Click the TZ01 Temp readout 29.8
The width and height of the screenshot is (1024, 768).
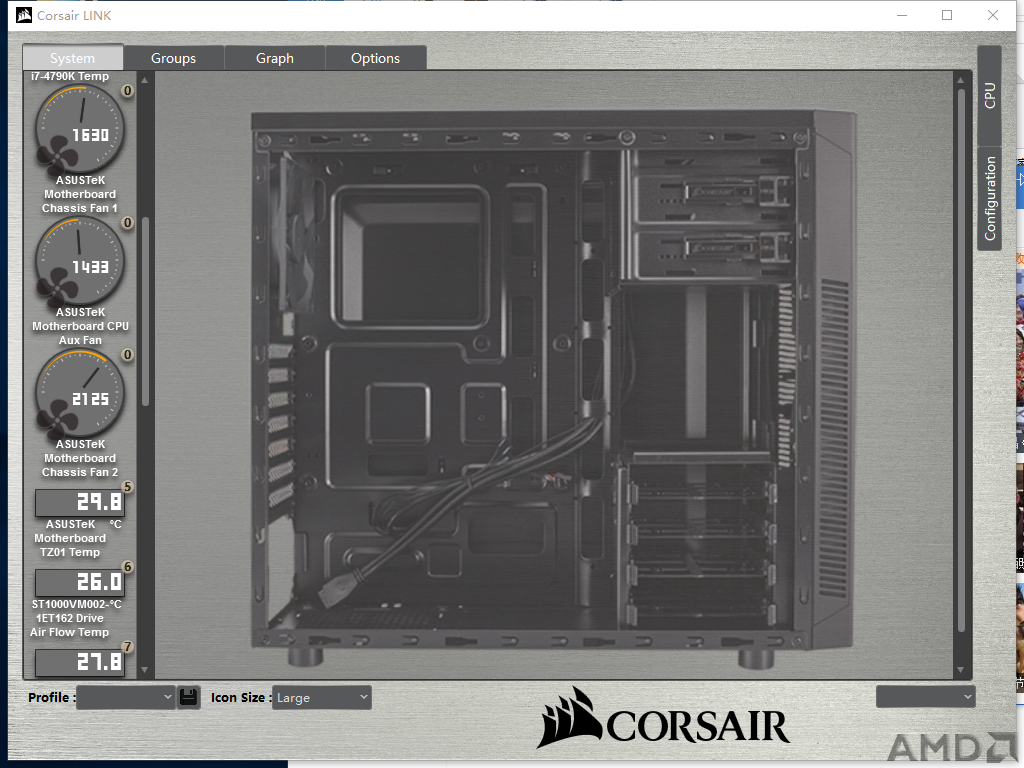(x=79, y=502)
